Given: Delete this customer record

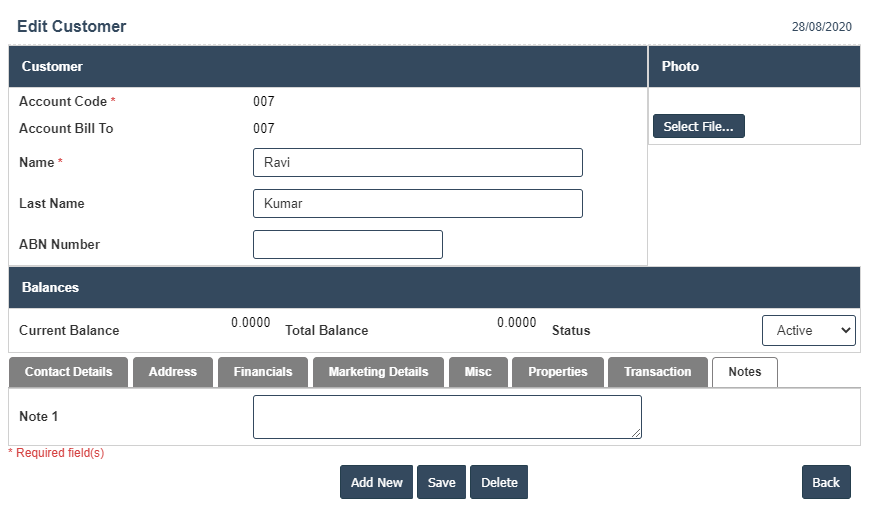Looking at the screenshot, I should coord(499,482).
